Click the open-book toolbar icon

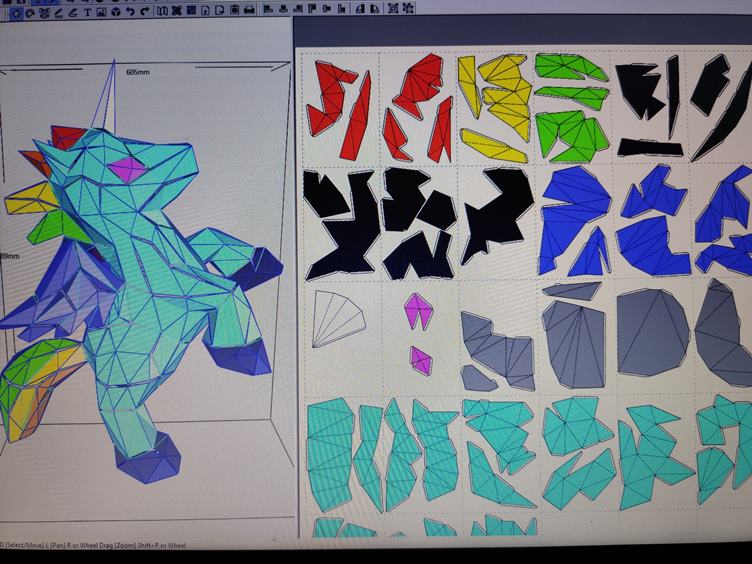tap(162, 11)
